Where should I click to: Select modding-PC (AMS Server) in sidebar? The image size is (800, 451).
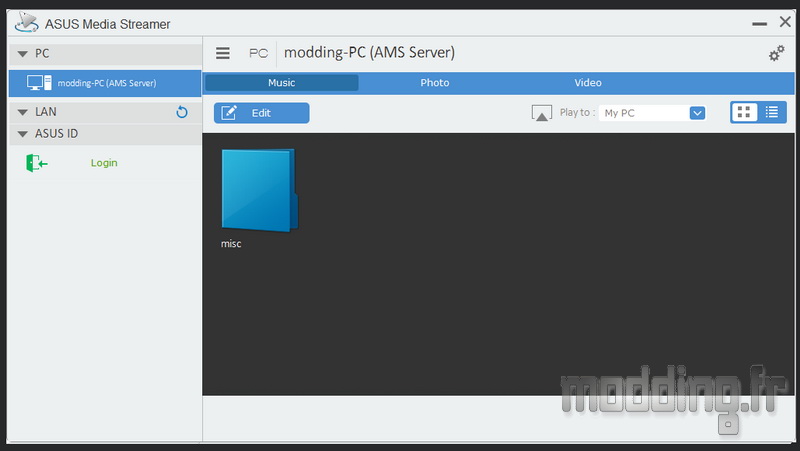[x=105, y=83]
